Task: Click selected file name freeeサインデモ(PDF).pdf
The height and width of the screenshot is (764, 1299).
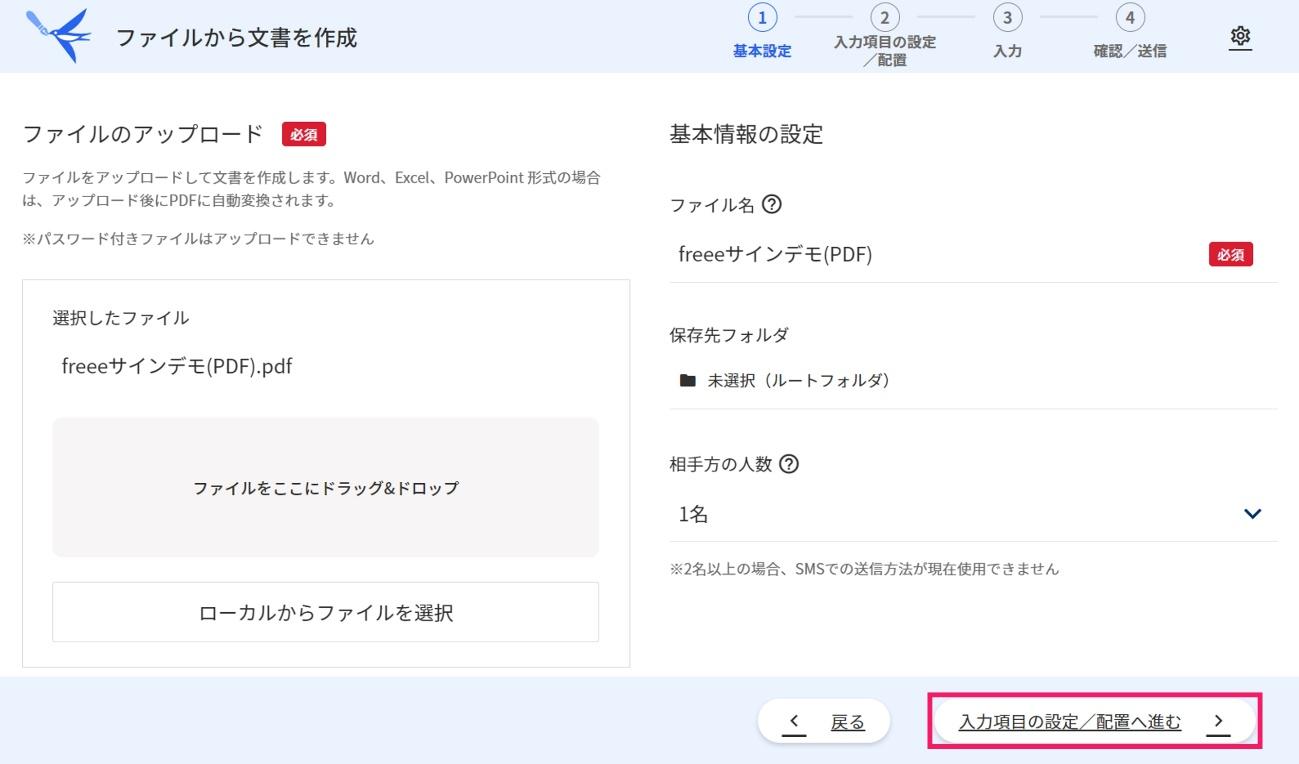Action: pyautogui.click(x=177, y=366)
